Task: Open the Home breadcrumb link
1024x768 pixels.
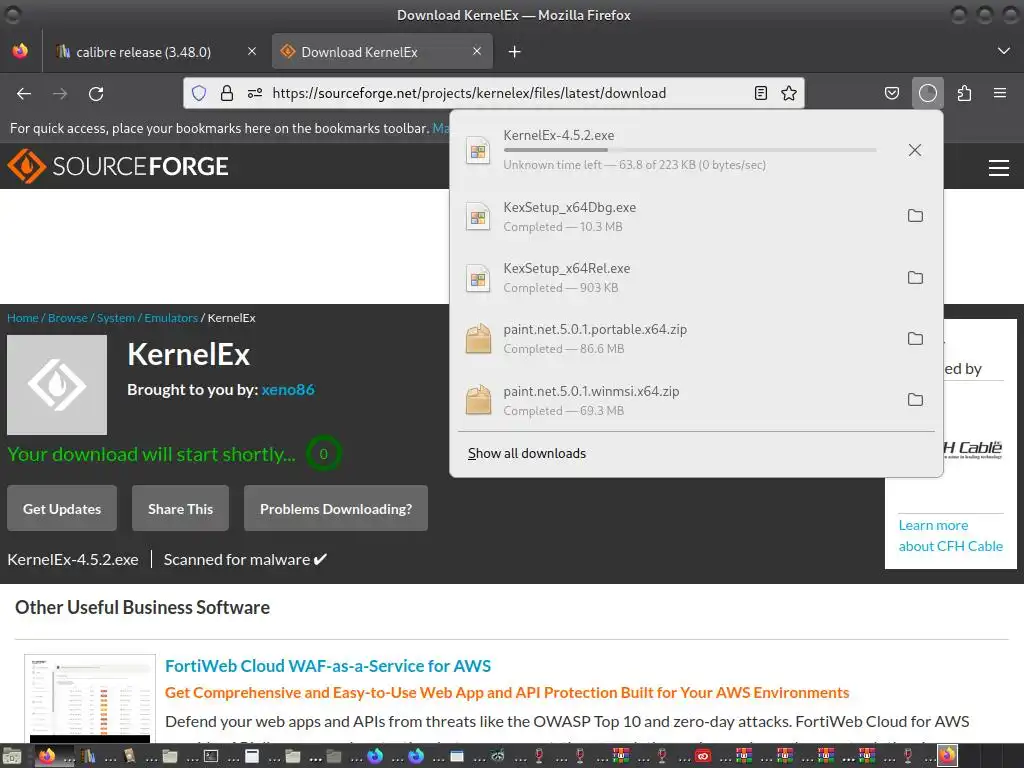Action: pyautogui.click(x=23, y=318)
